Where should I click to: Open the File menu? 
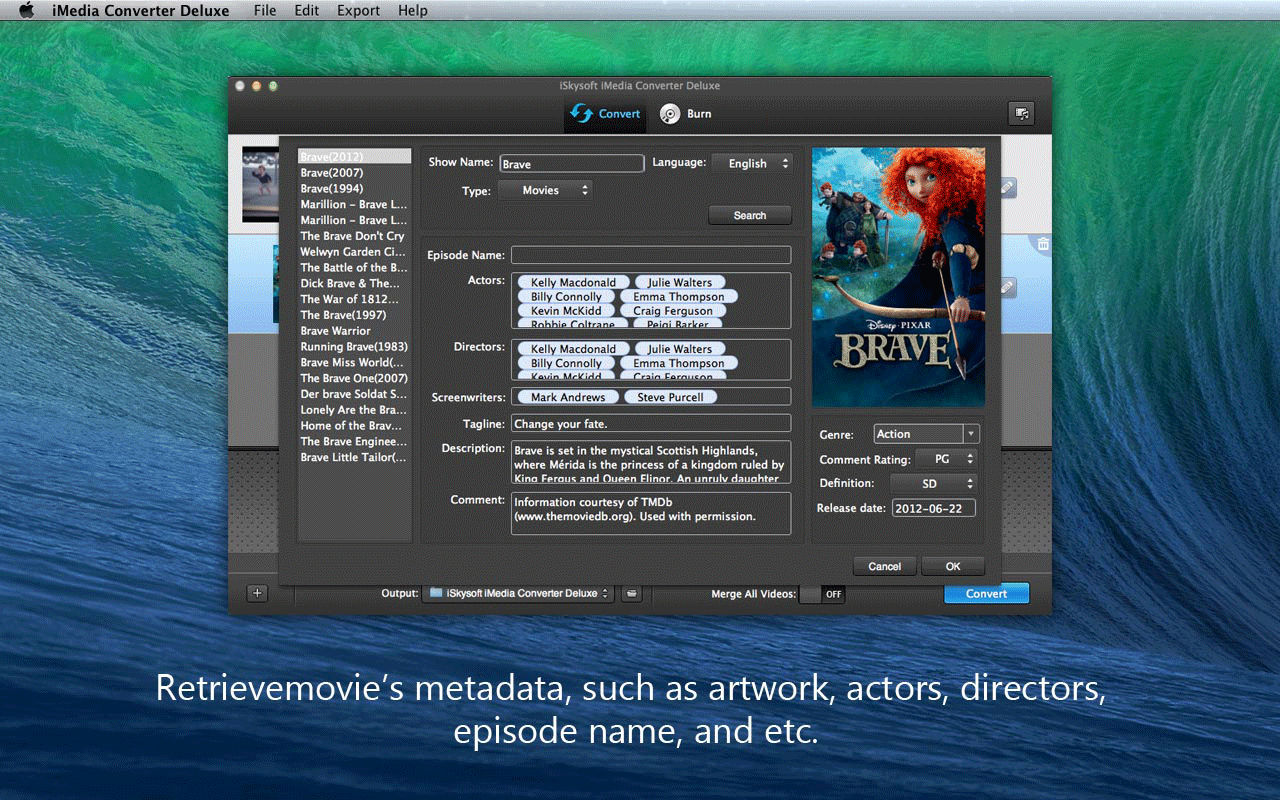click(x=265, y=10)
